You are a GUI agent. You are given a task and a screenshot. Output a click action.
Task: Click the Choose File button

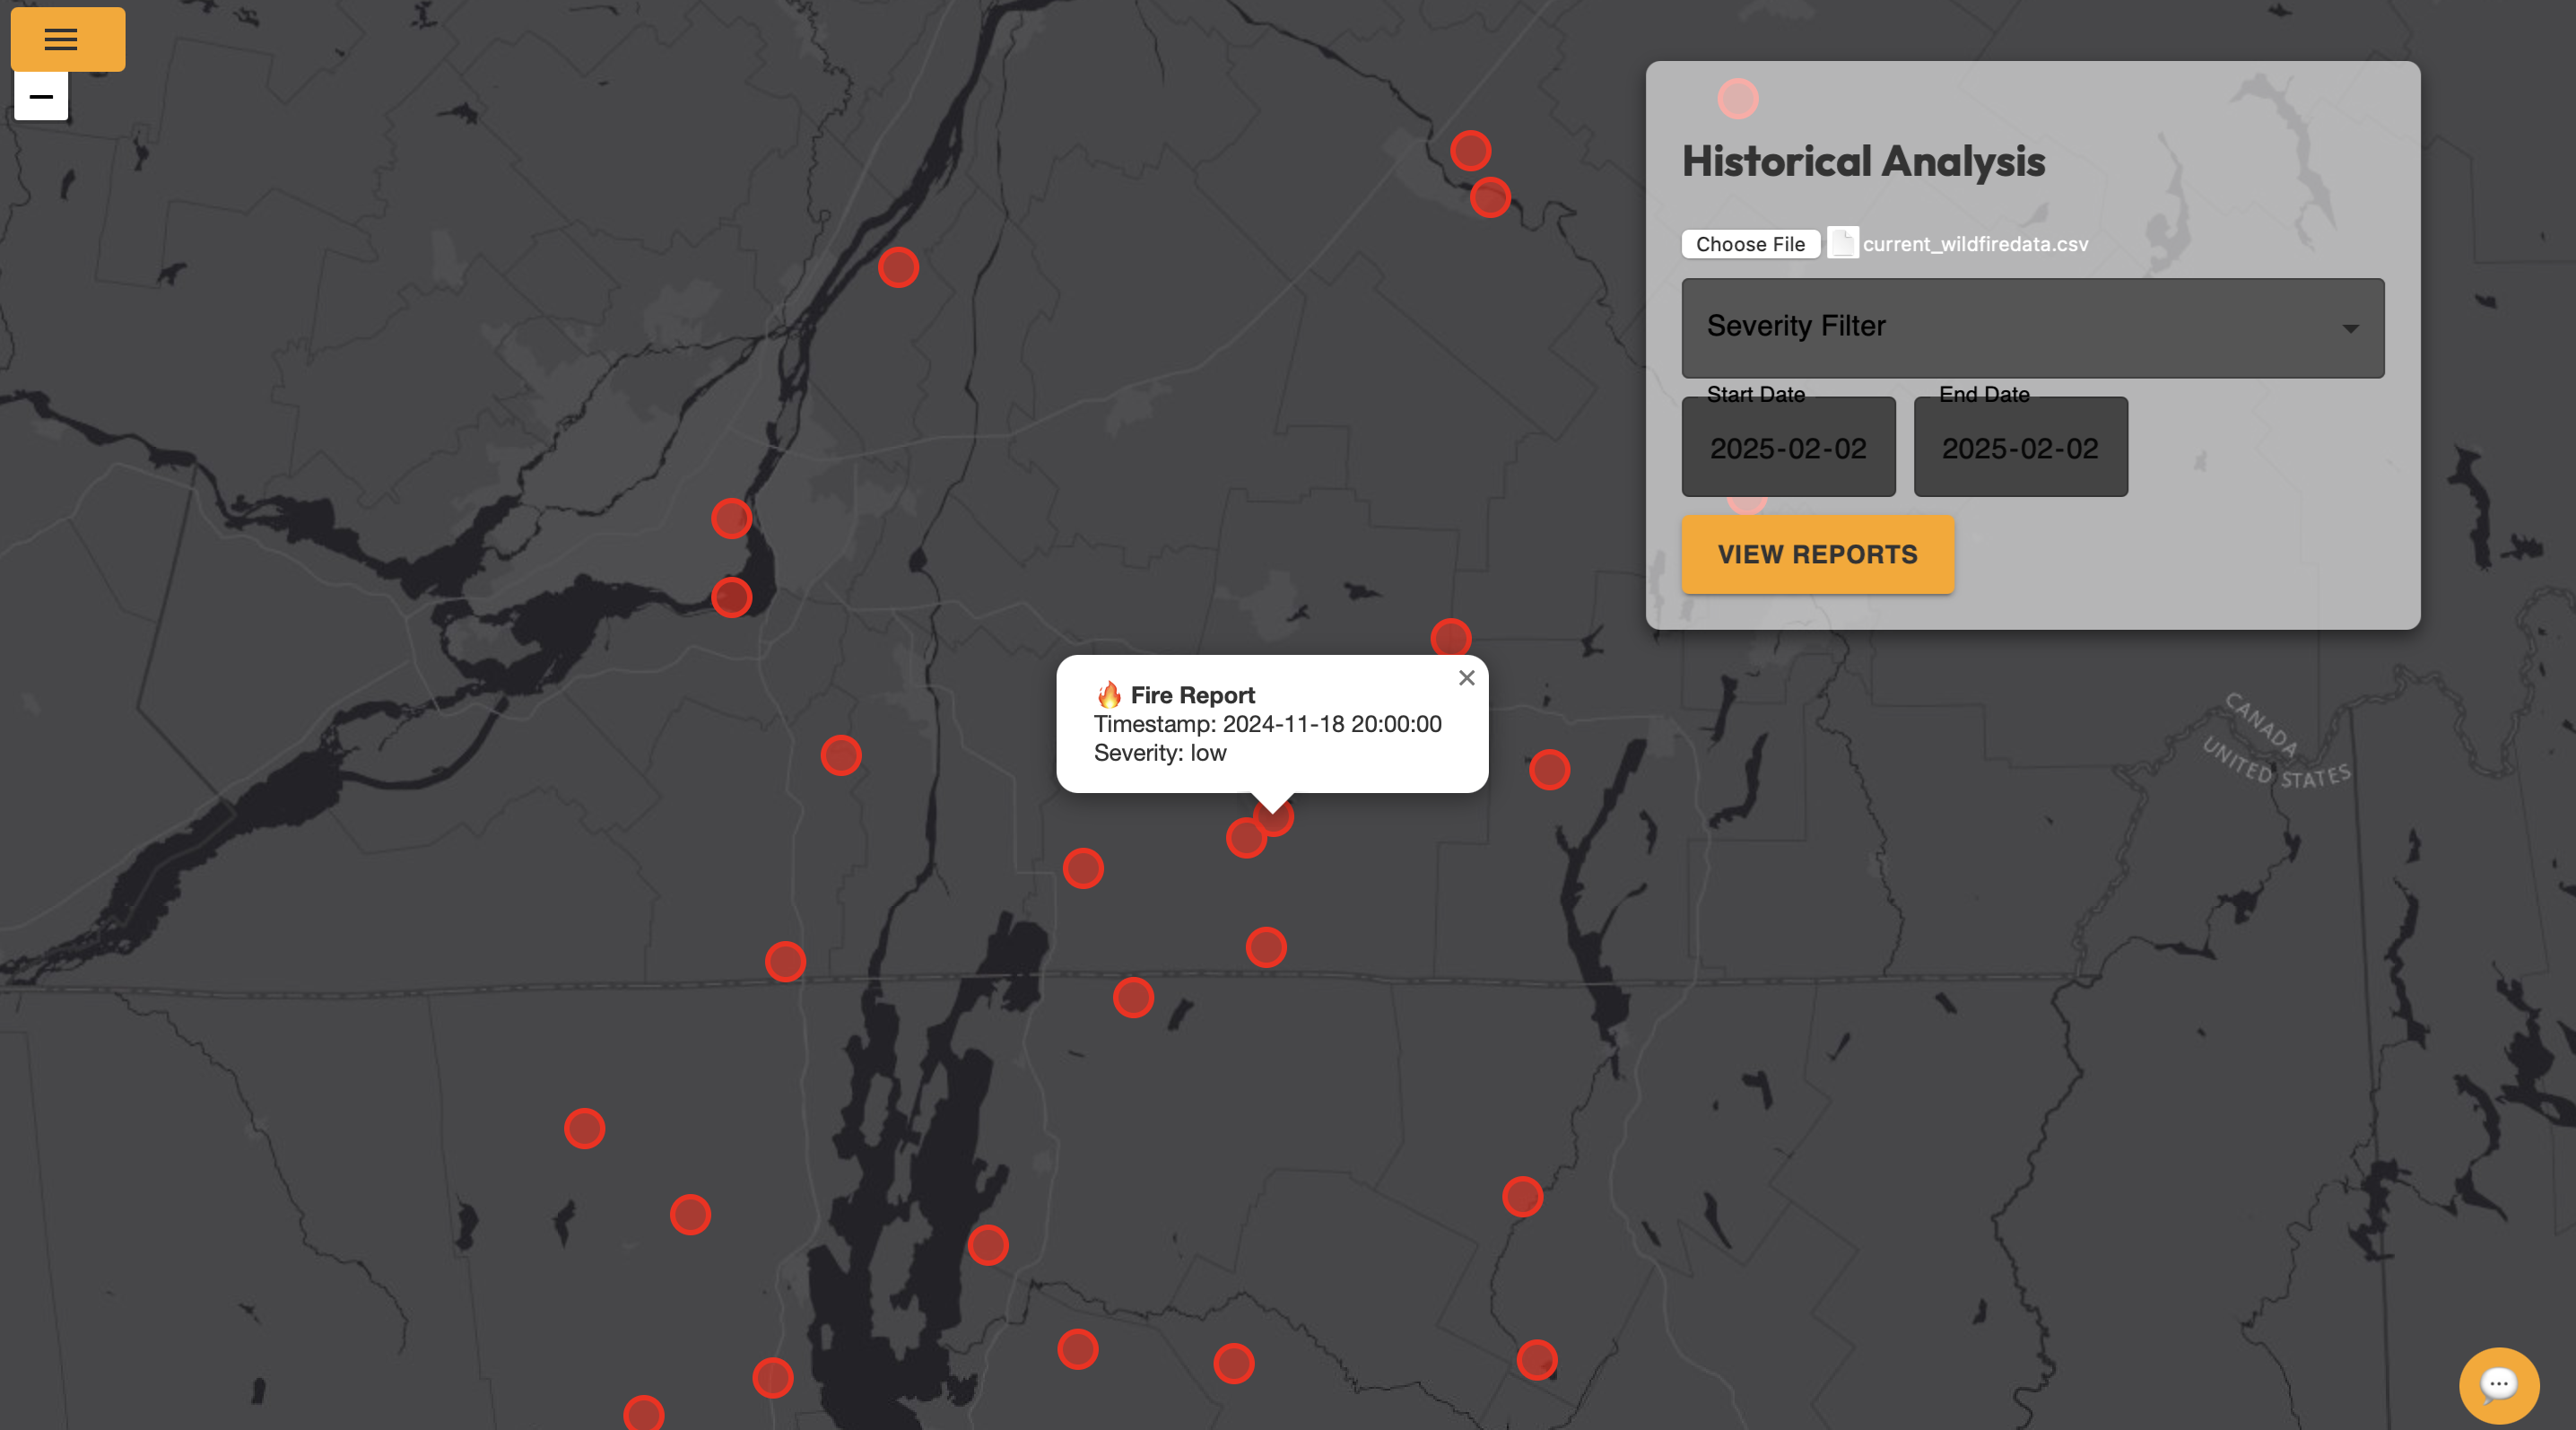tap(1750, 244)
